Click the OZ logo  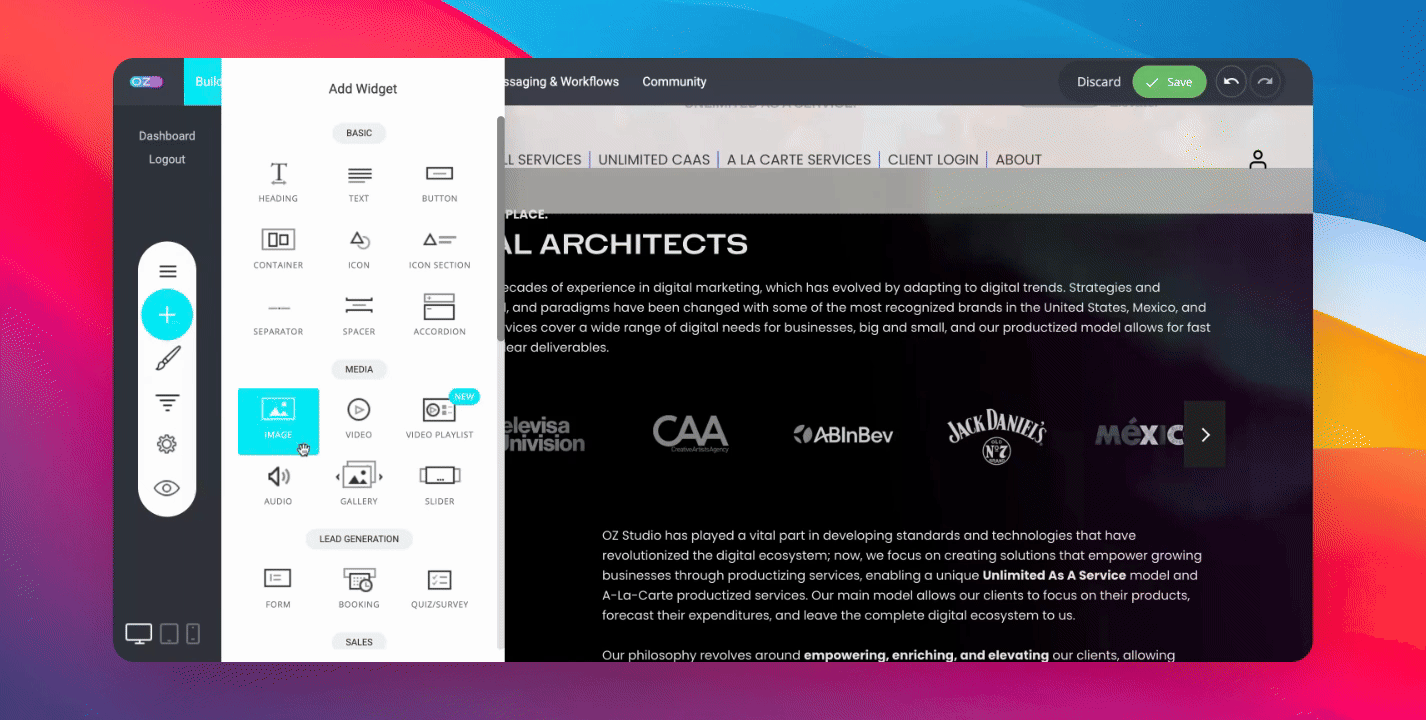(x=146, y=82)
